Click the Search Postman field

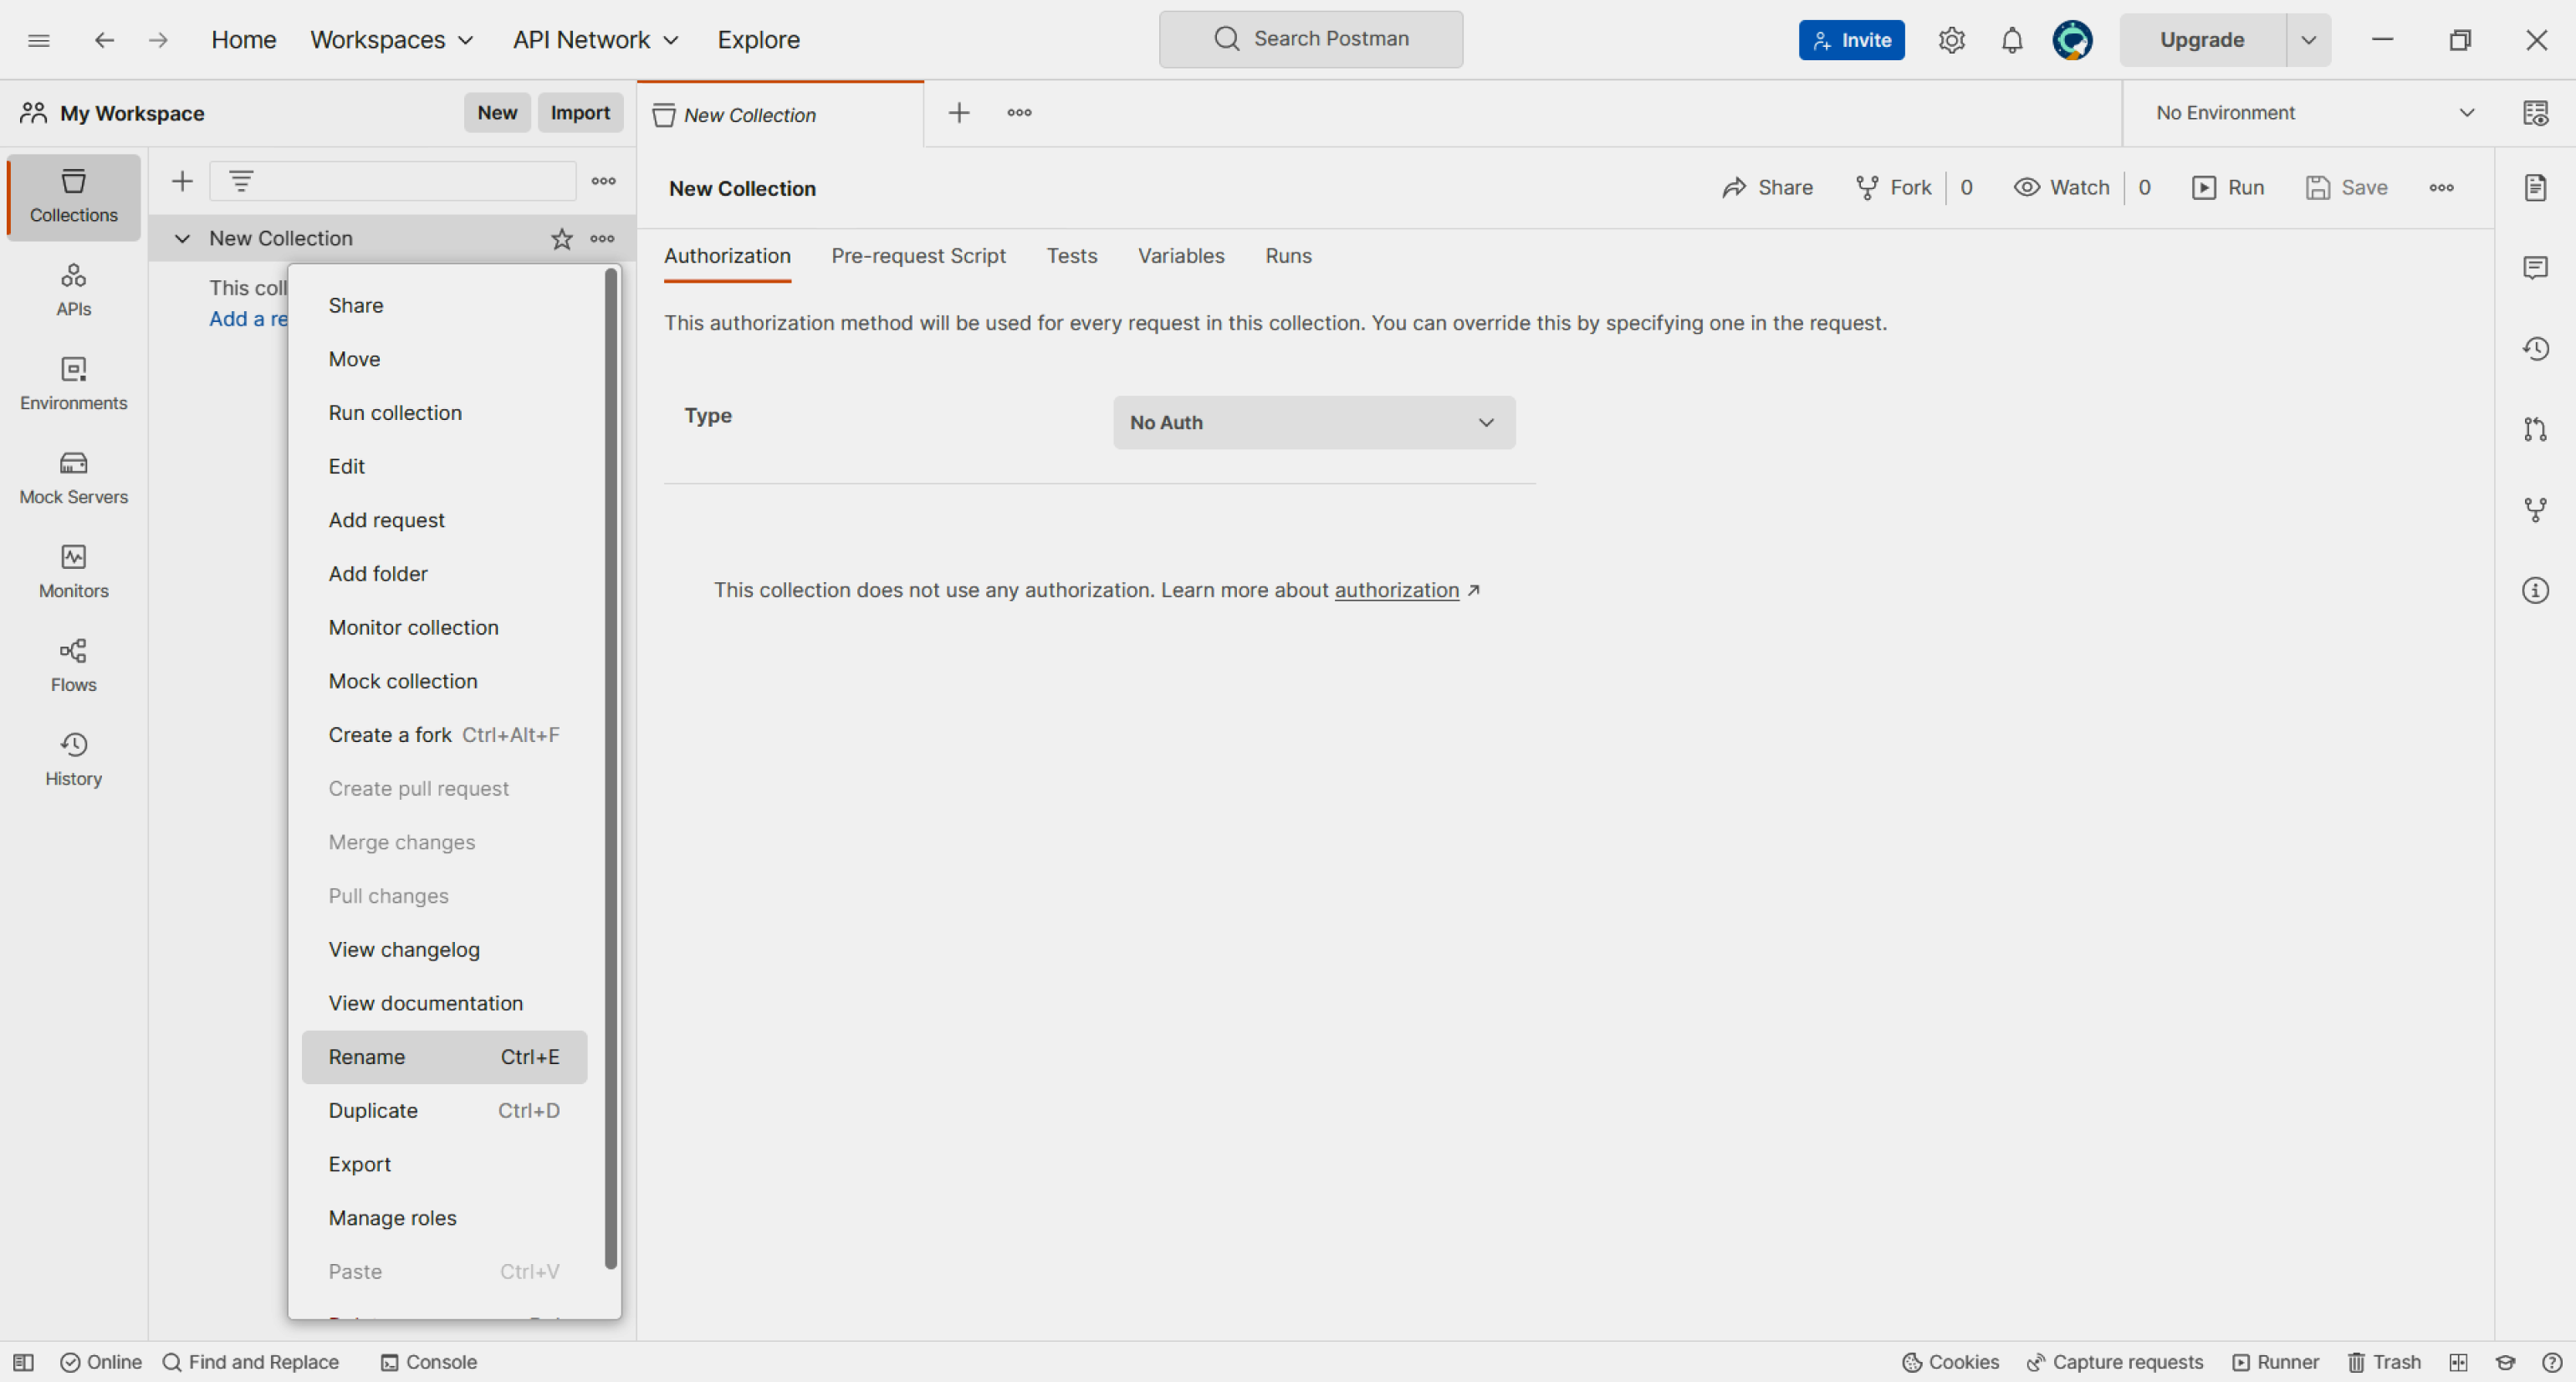pos(1310,39)
